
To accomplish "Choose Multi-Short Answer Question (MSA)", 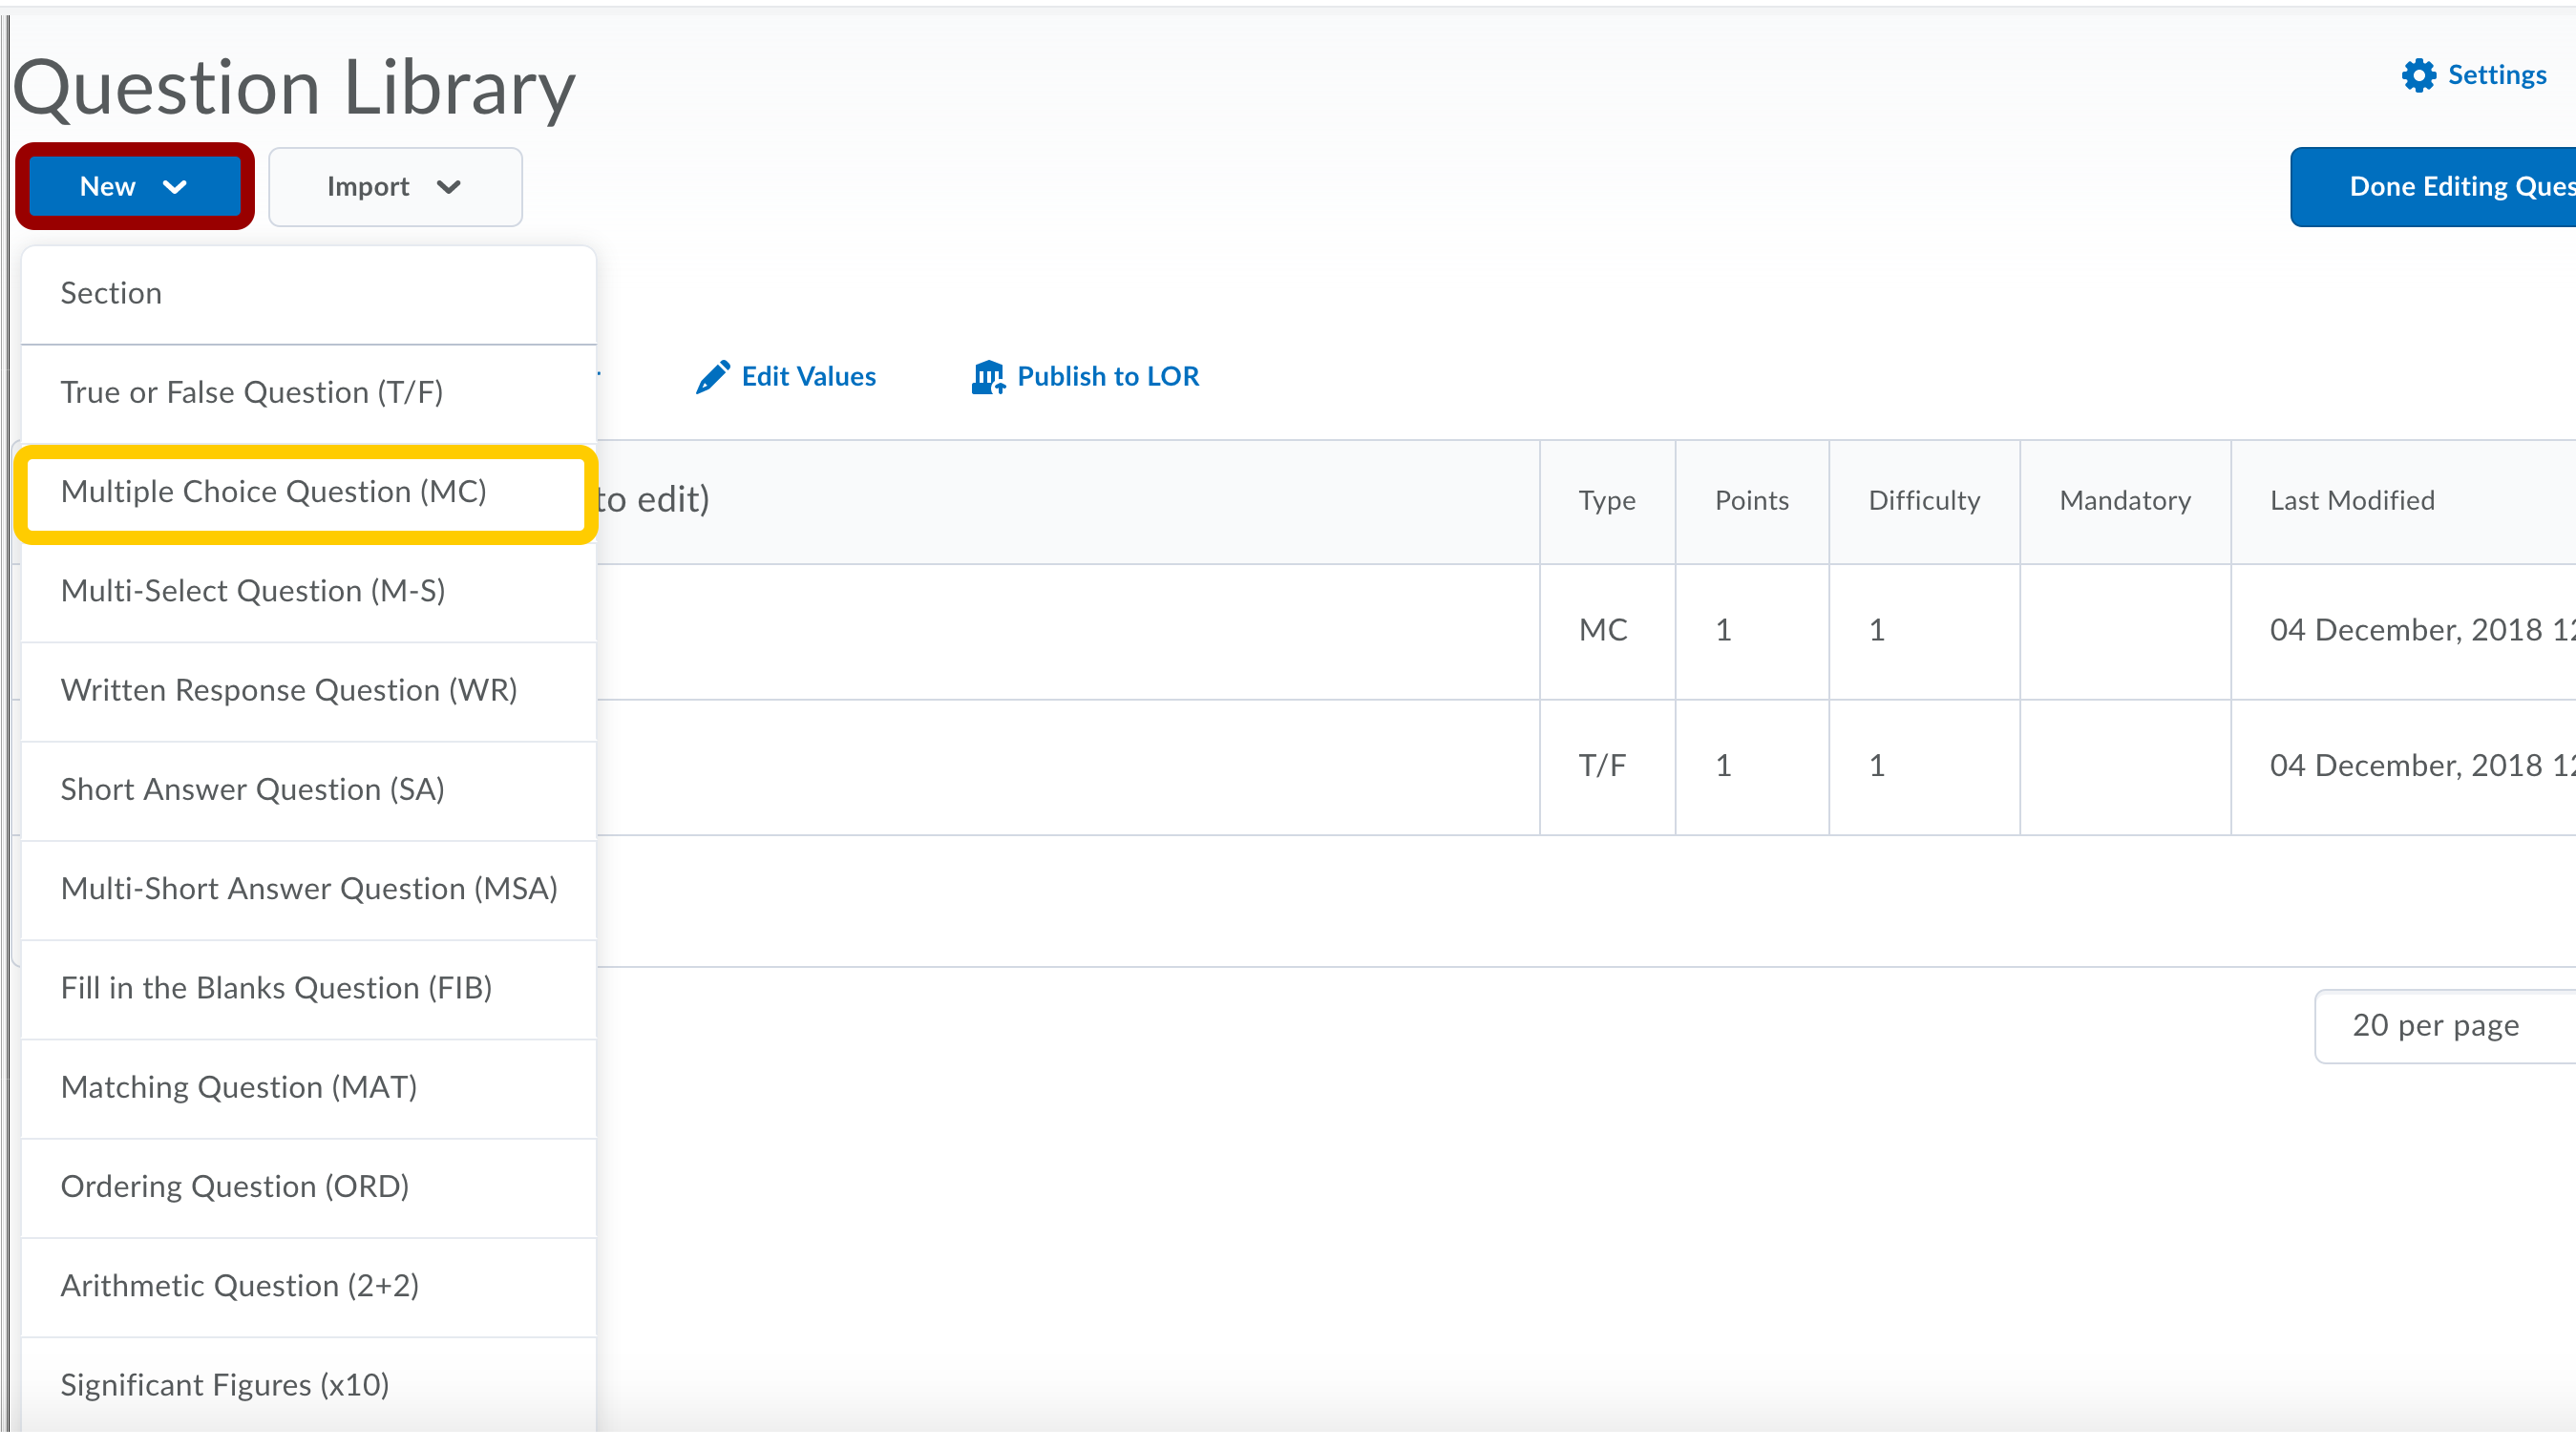I will (308, 888).
